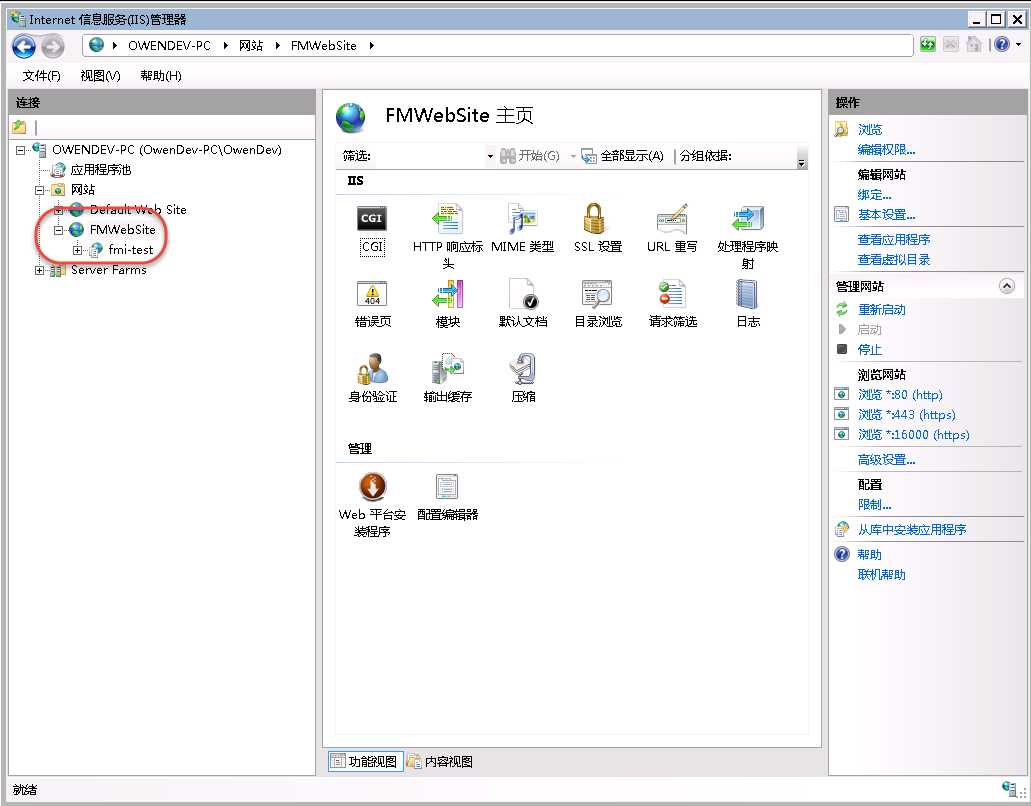Open SSL 设置 padlock icon

[x=594, y=218]
